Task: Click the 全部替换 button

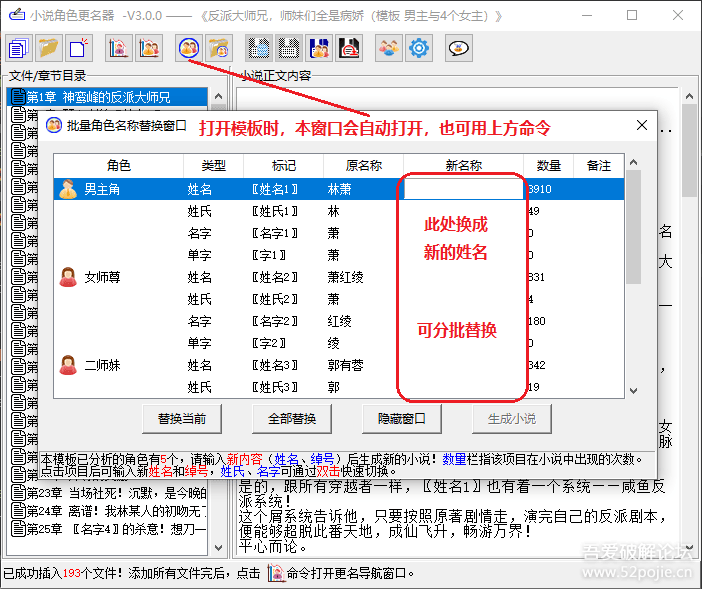Action: pos(291,418)
